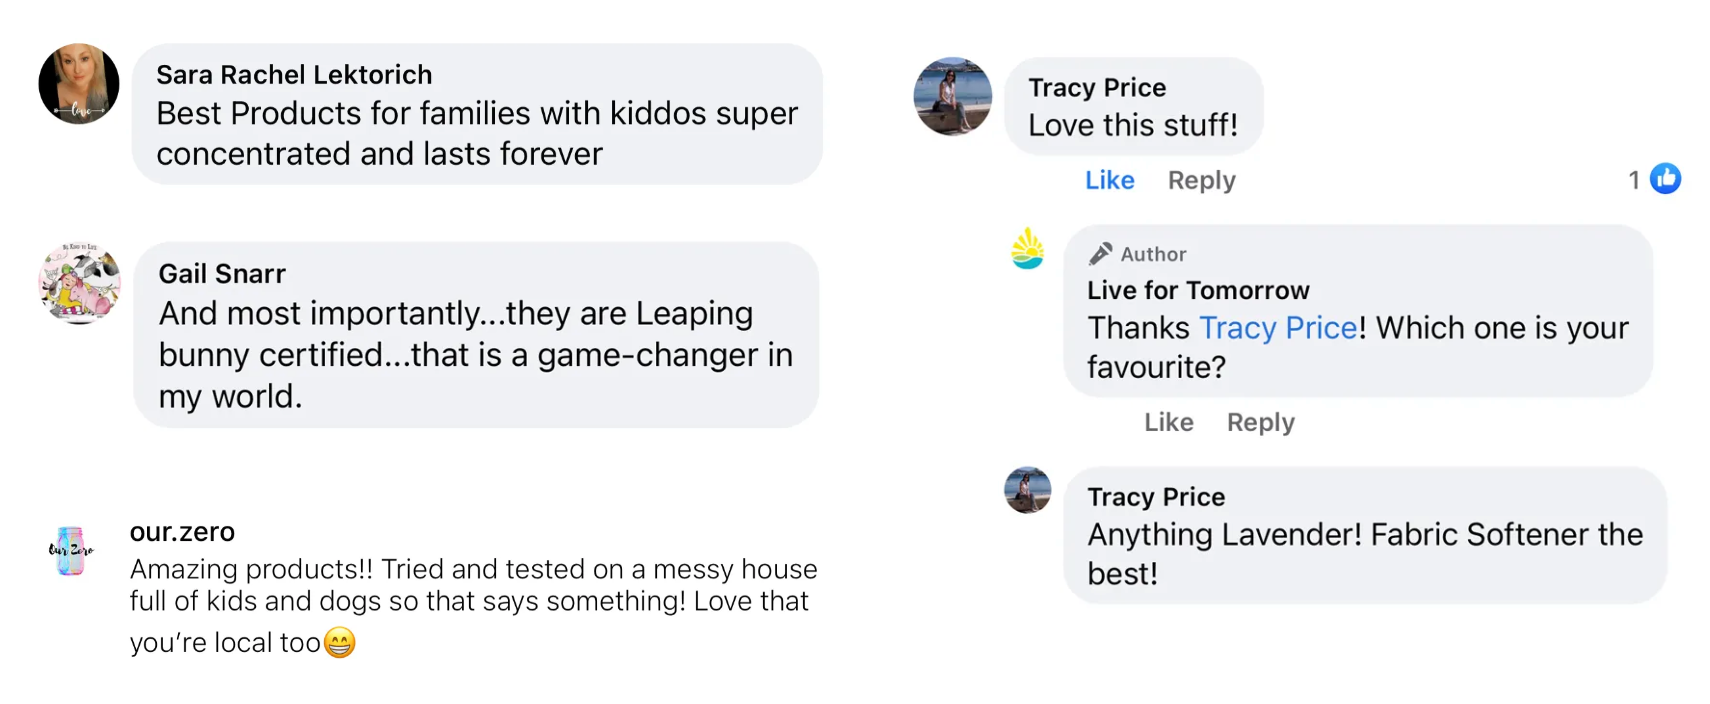Toggle Like on the "Love this stuff!" comment
1710x704 pixels.
coord(1109,180)
